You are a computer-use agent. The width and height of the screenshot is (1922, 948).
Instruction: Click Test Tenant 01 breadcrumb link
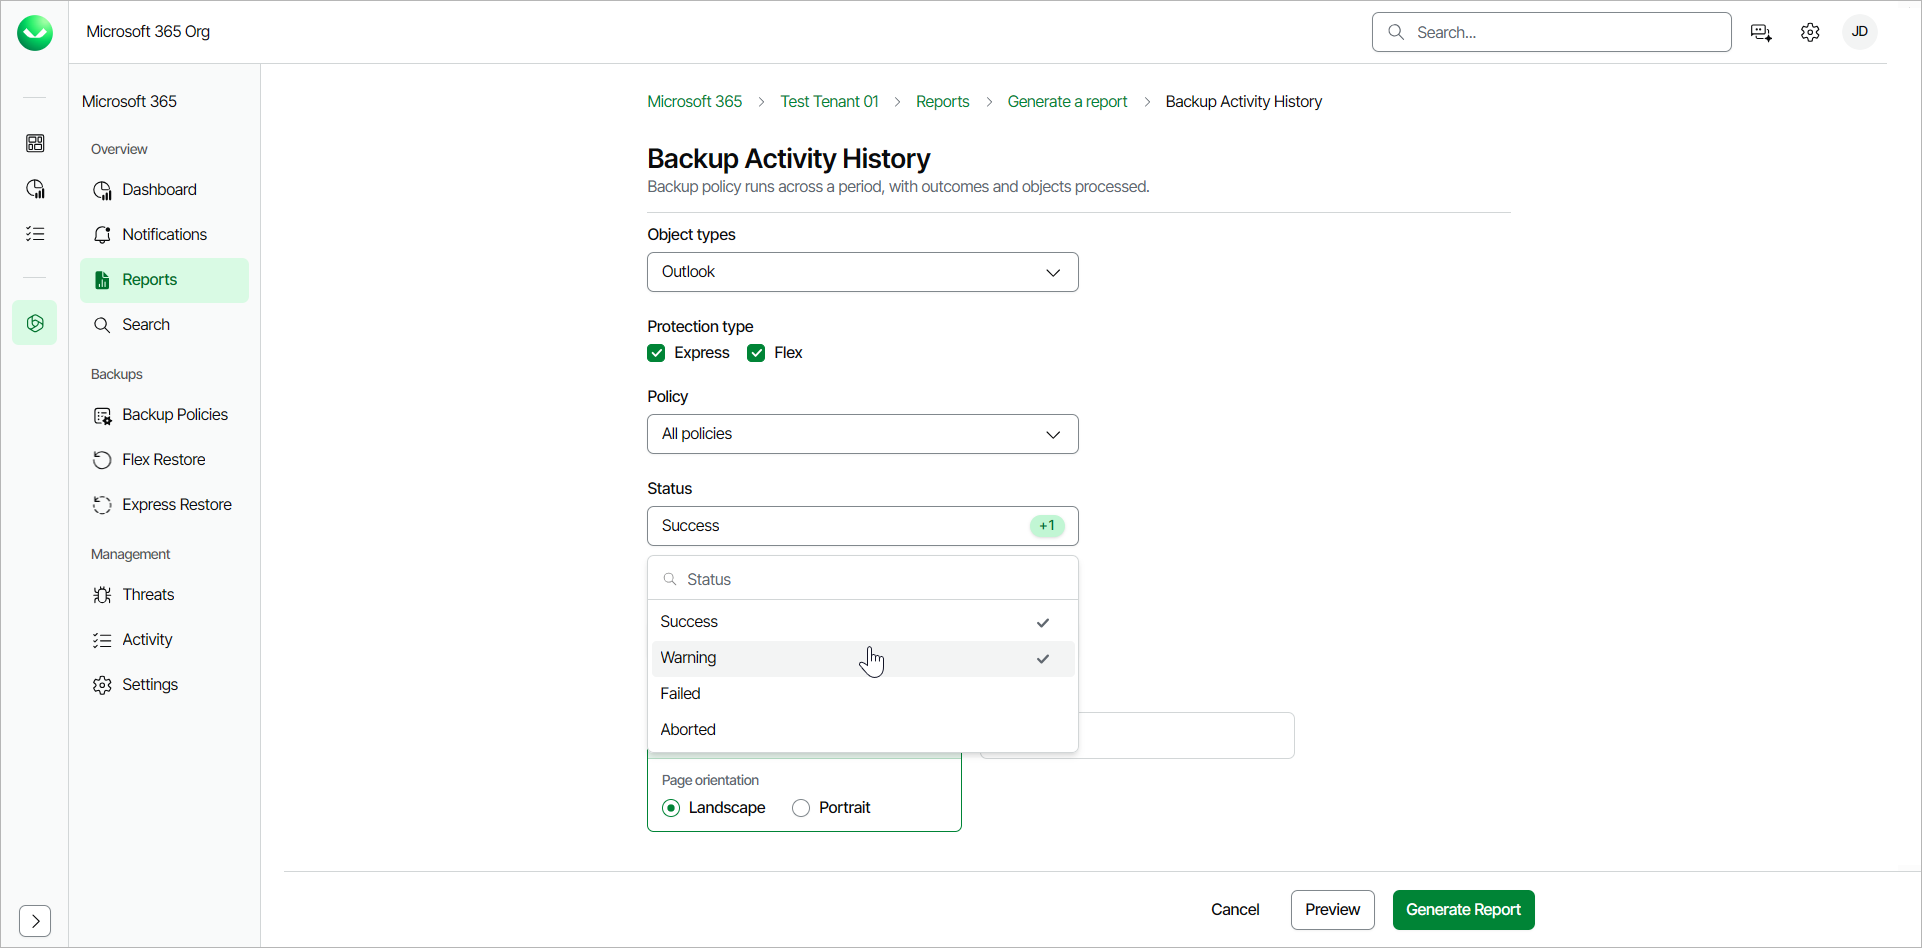pyautogui.click(x=830, y=102)
